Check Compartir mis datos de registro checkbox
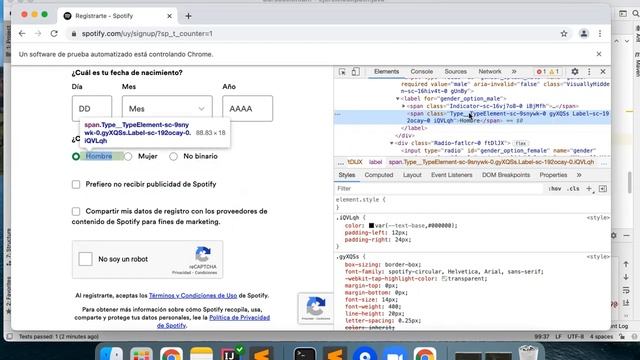 coord(76,211)
